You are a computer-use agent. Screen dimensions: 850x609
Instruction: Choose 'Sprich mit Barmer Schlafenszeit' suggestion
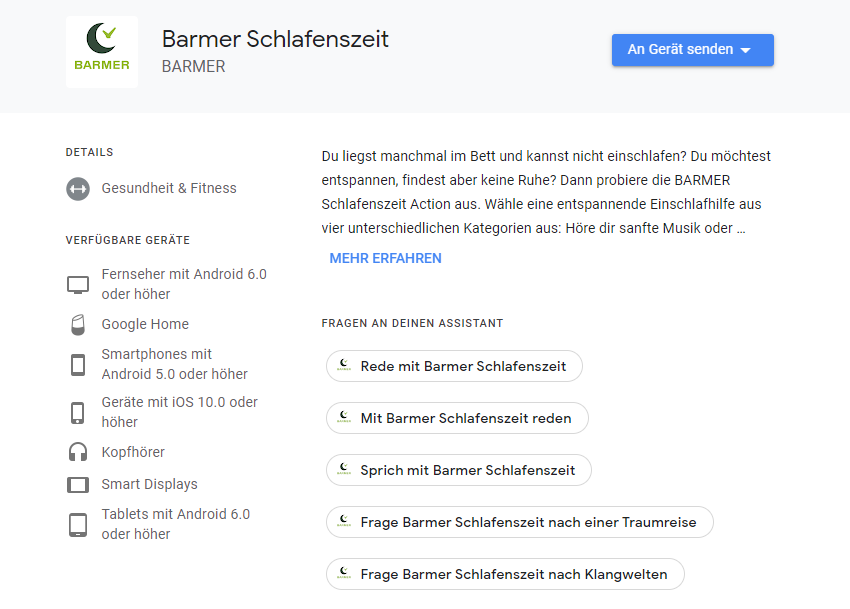point(458,470)
